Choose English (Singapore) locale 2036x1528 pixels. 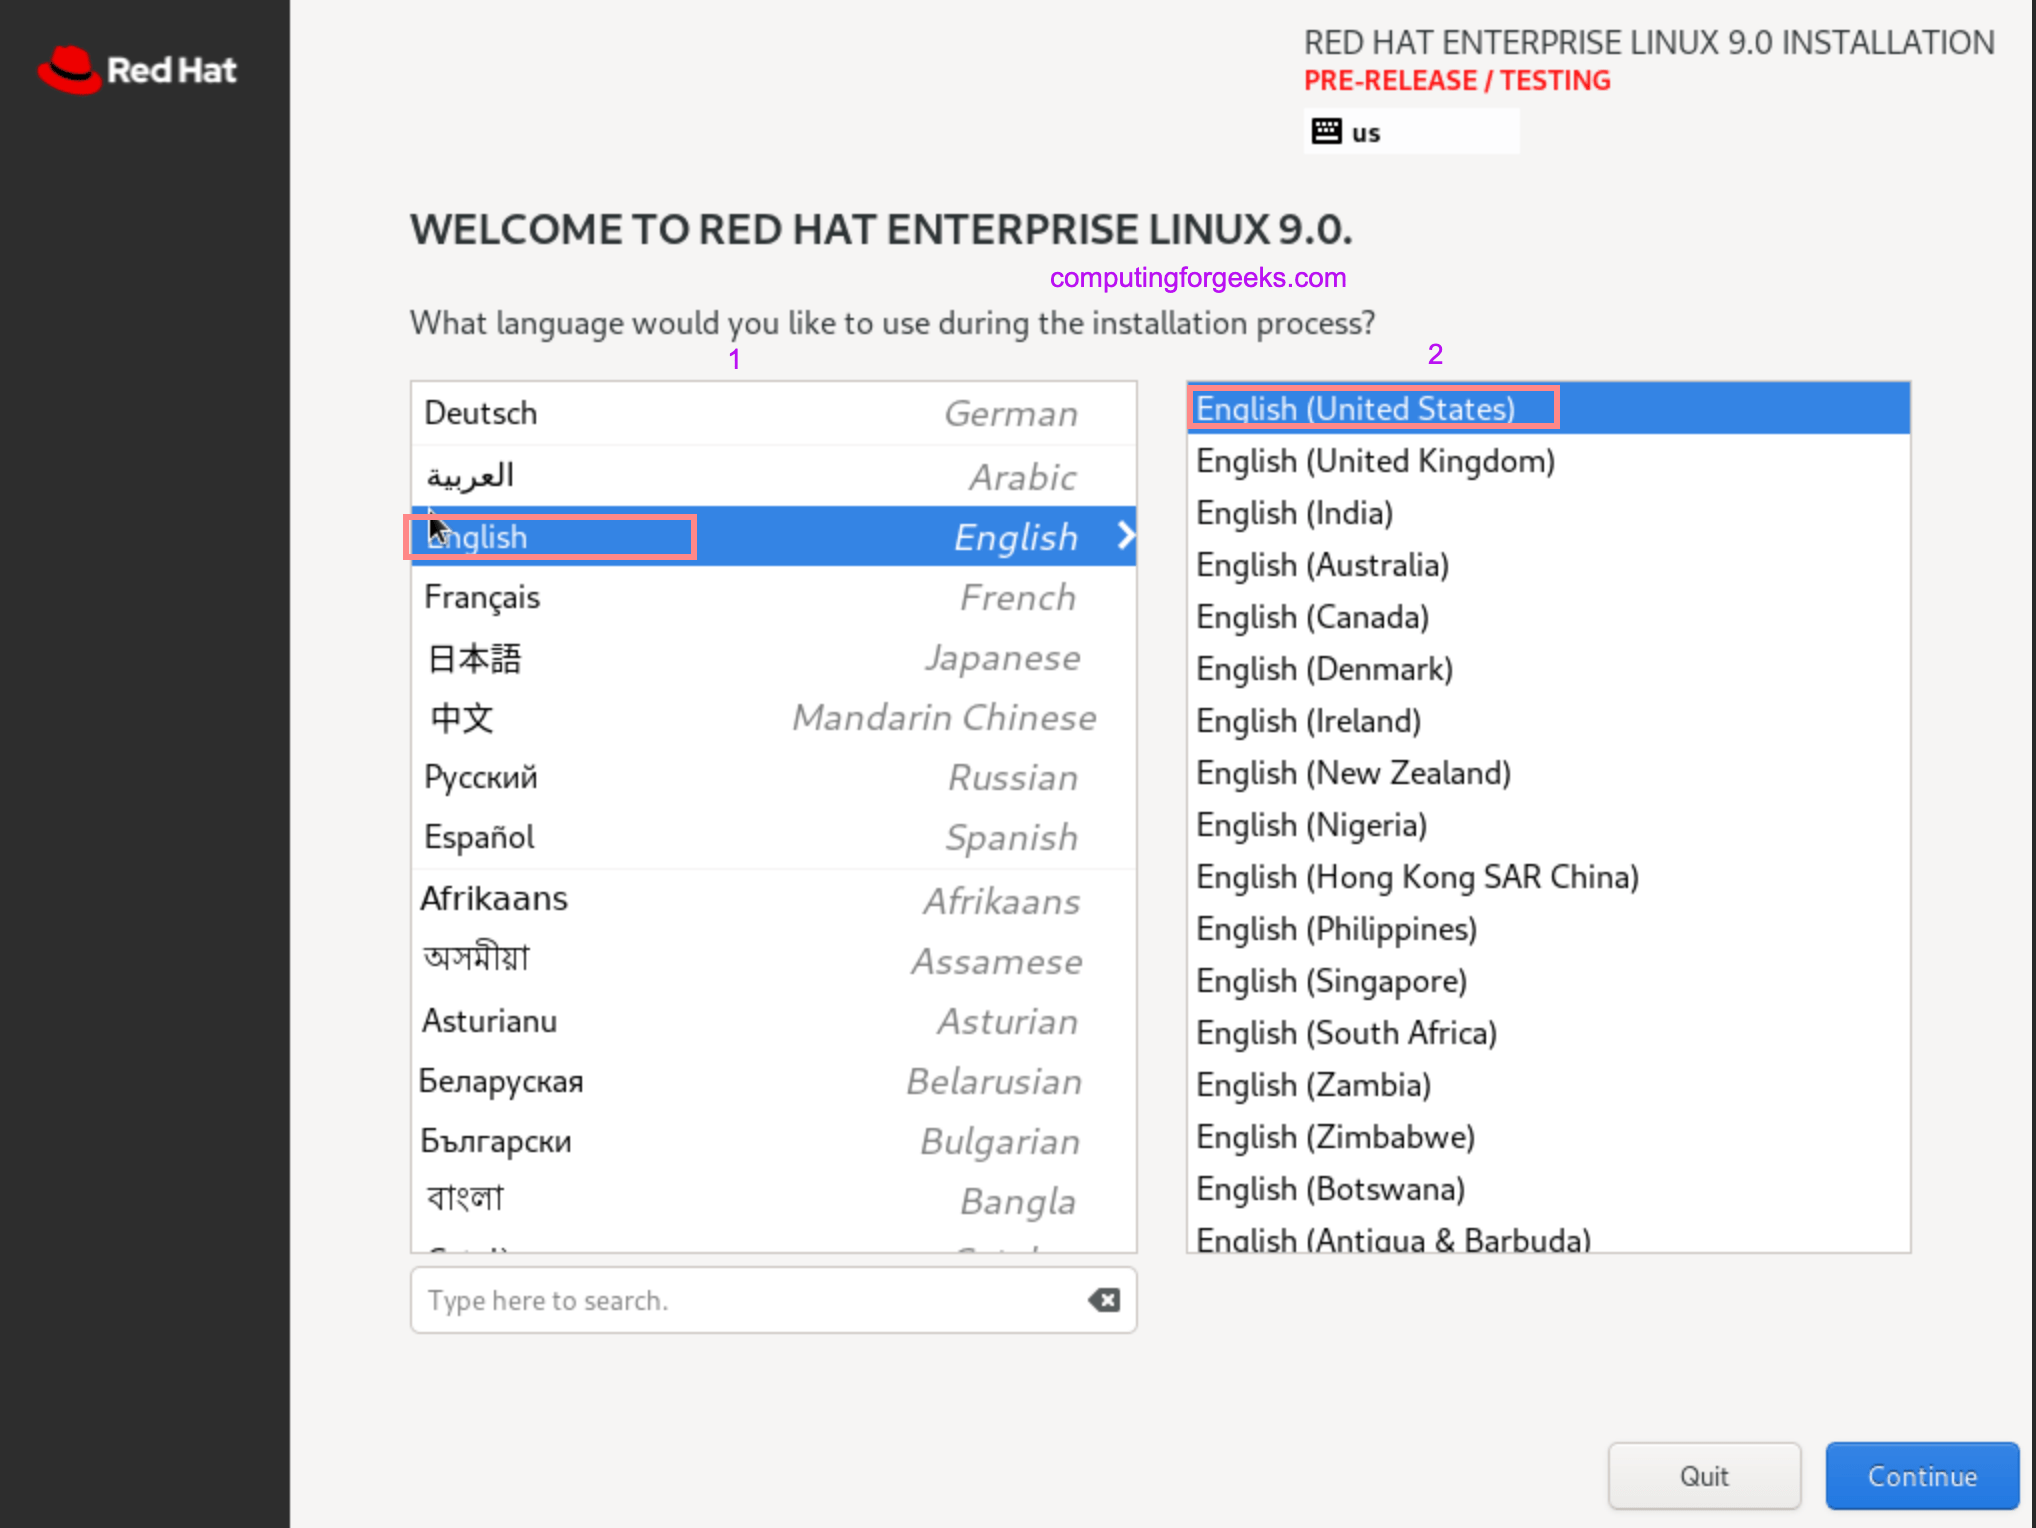point(1548,981)
